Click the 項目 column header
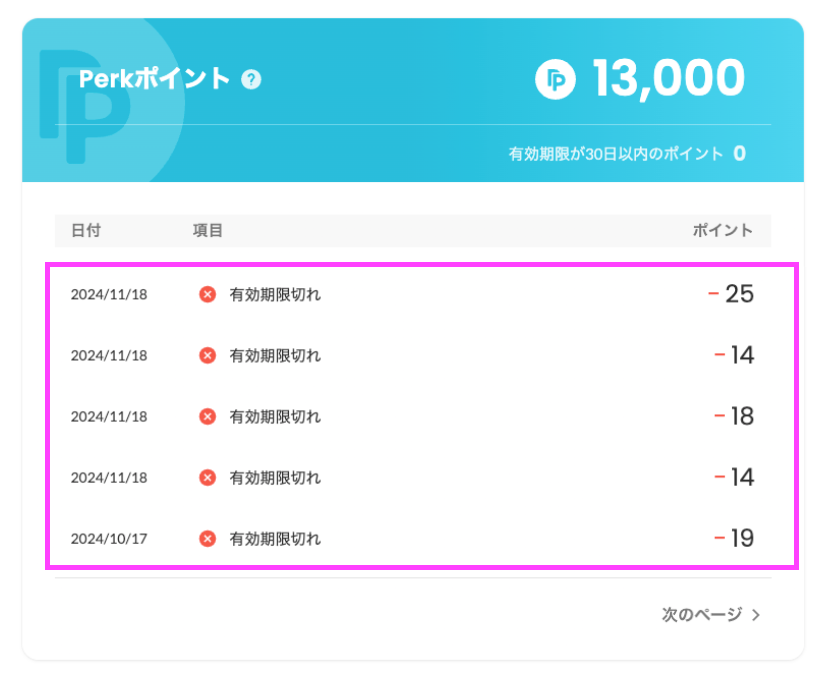The image size is (829, 679). [208, 231]
